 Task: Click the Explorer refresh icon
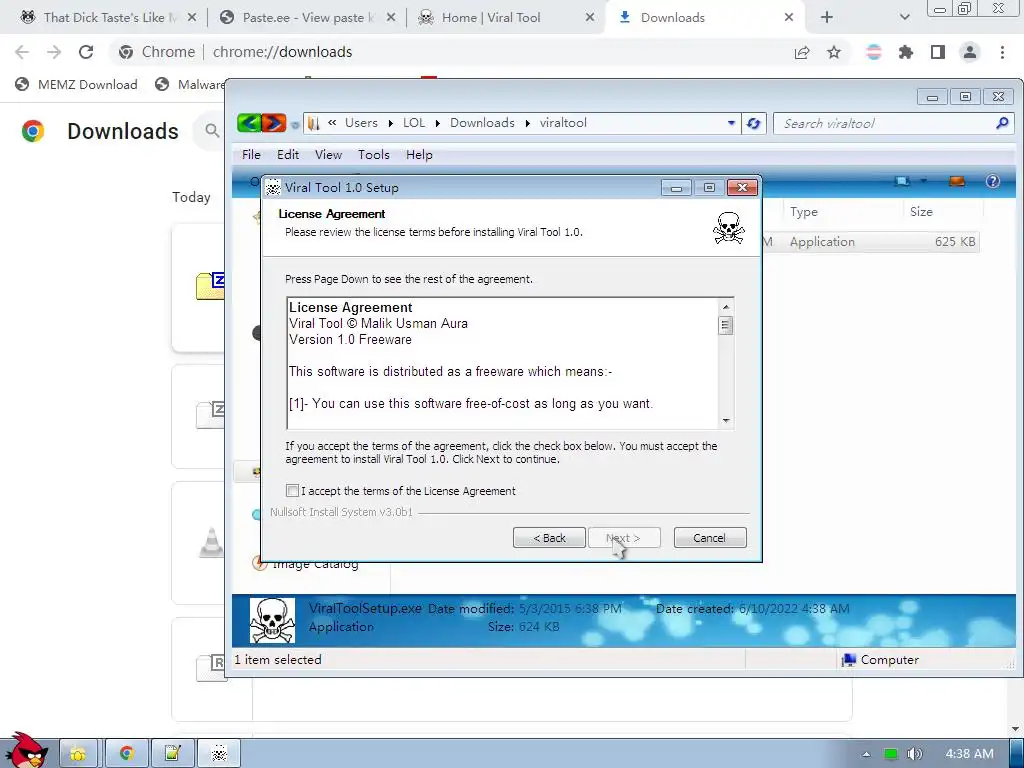click(754, 123)
